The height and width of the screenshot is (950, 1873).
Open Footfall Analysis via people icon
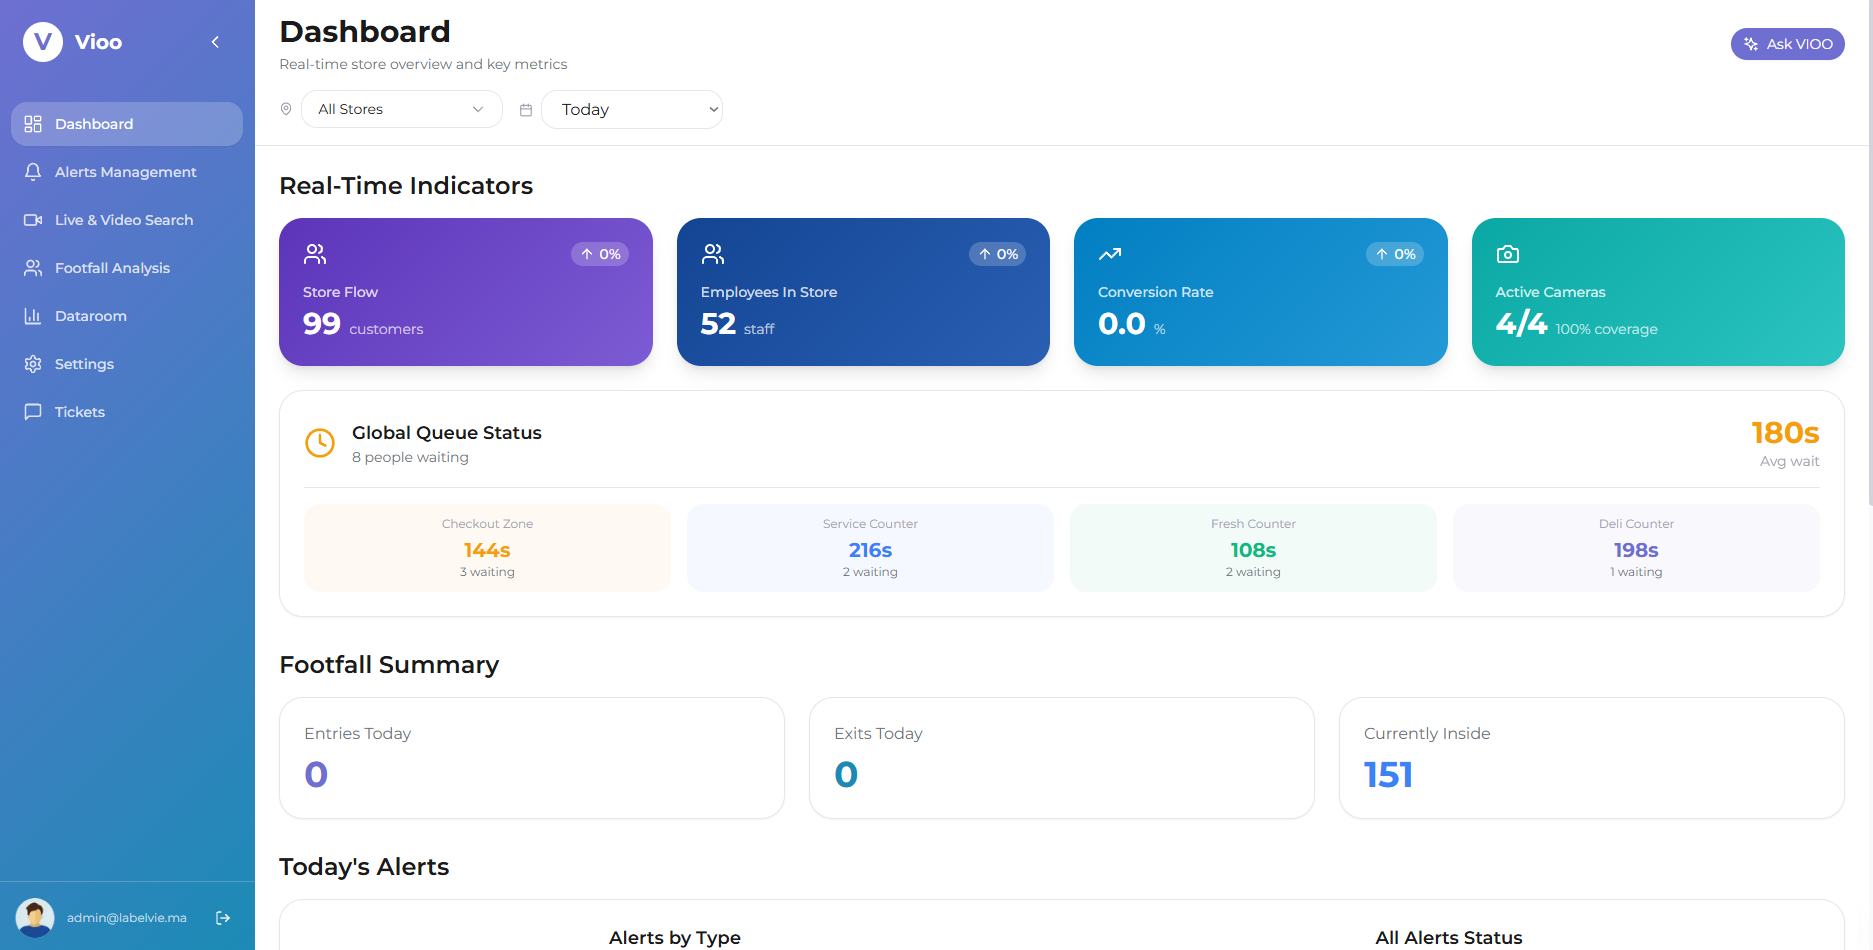point(33,267)
